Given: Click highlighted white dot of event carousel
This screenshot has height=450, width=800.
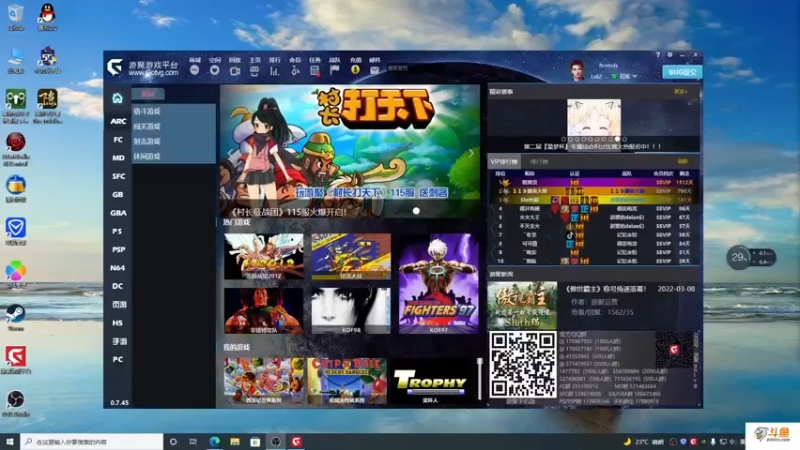Looking at the screenshot, I should tap(617, 139).
